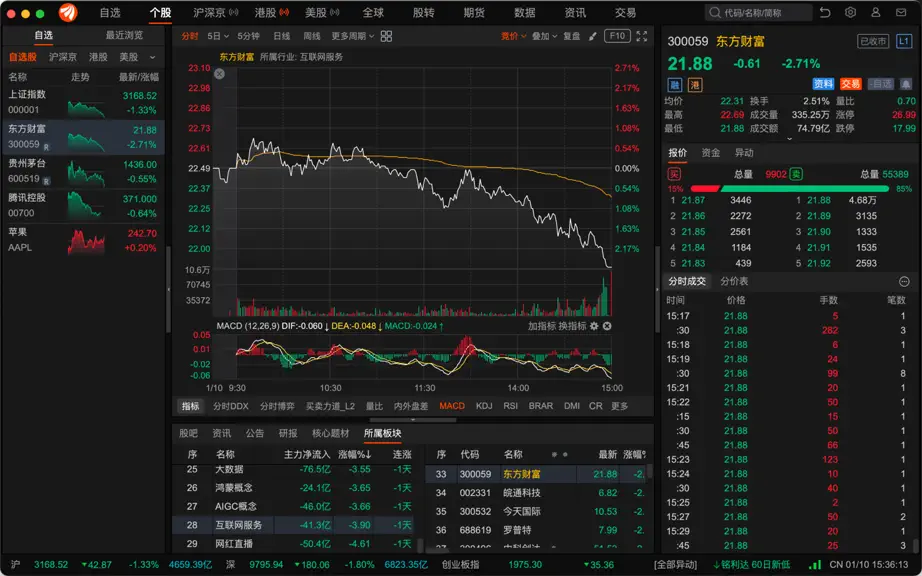This screenshot has width=922, height=576.
Task: Toggle the 竞价 auction display option
Action: coord(513,36)
